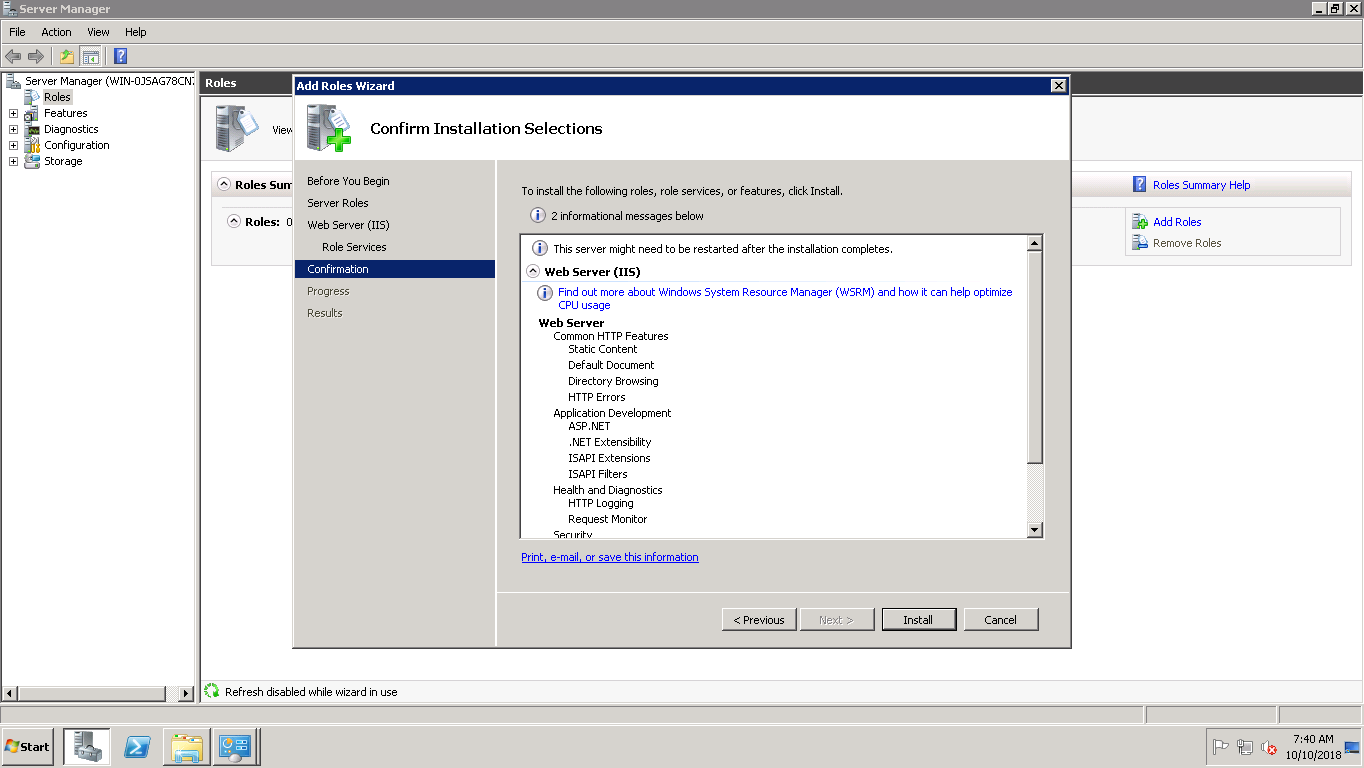Screen dimensions: 1364x768
Task: Expand the Storage tree node
Action: point(13,161)
